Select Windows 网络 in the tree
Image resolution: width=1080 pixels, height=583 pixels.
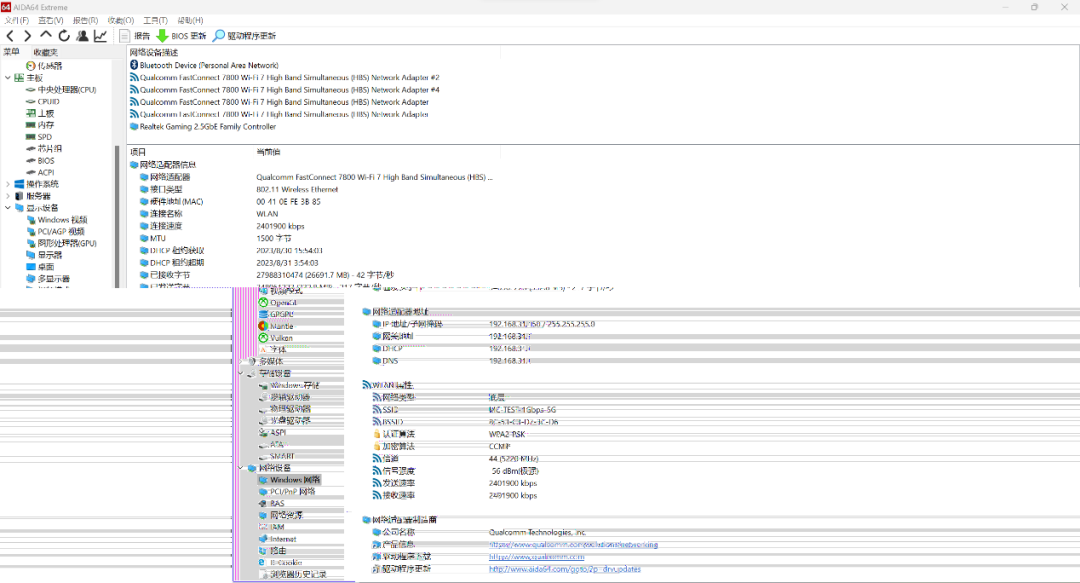pos(289,480)
